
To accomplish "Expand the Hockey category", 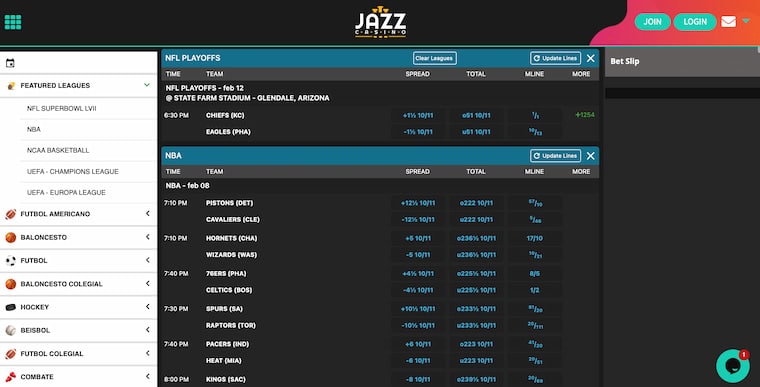I will [148, 306].
